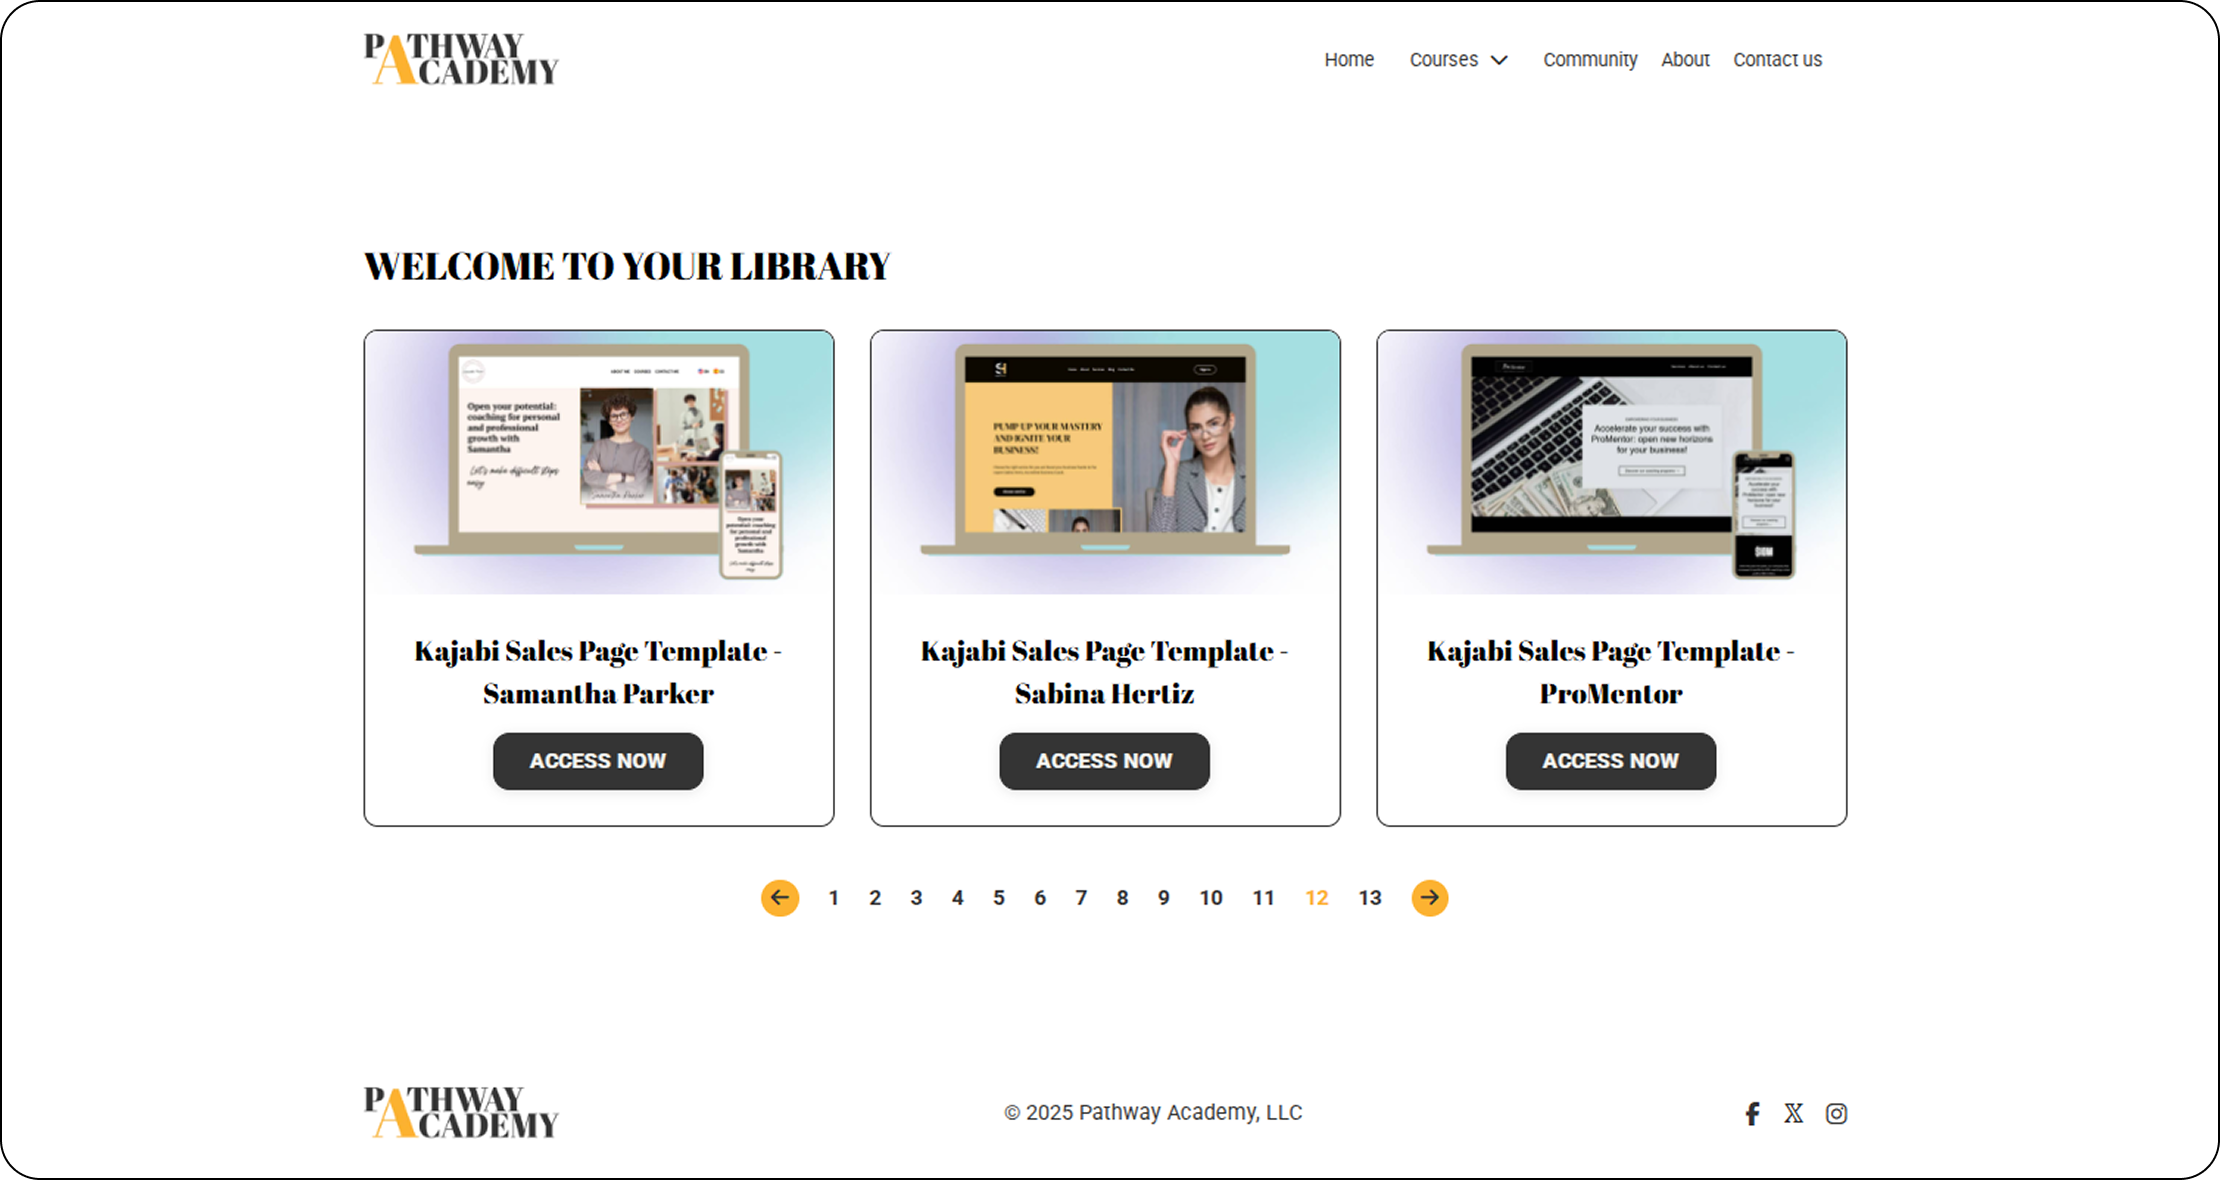Go to previous page with left arrow
Image resolution: width=2220 pixels, height=1180 pixels.
coord(780,898)
